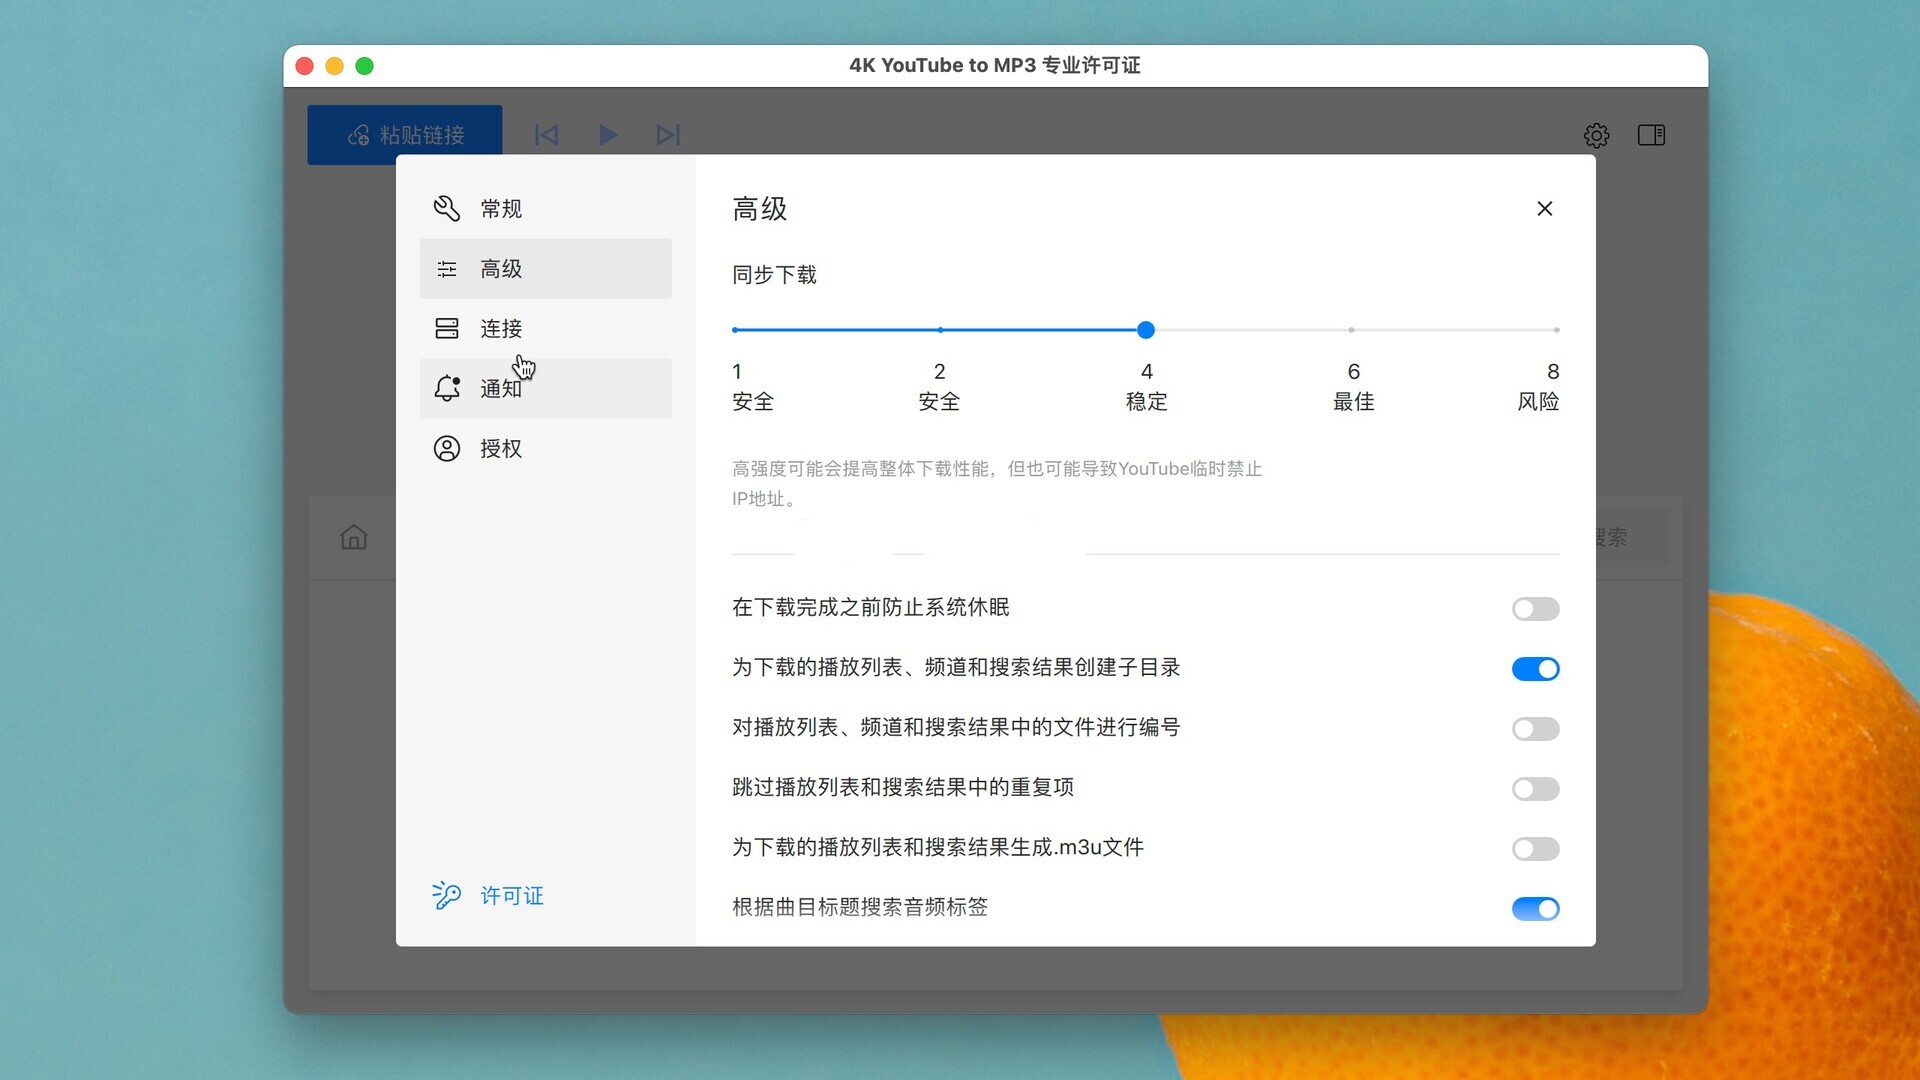Disable 为下载的播放列表、频道和搜索结果创建子目录 switch
Image resolution: width=1920 pixels, height=1080 pixels.
click(x=1535, y=669)
